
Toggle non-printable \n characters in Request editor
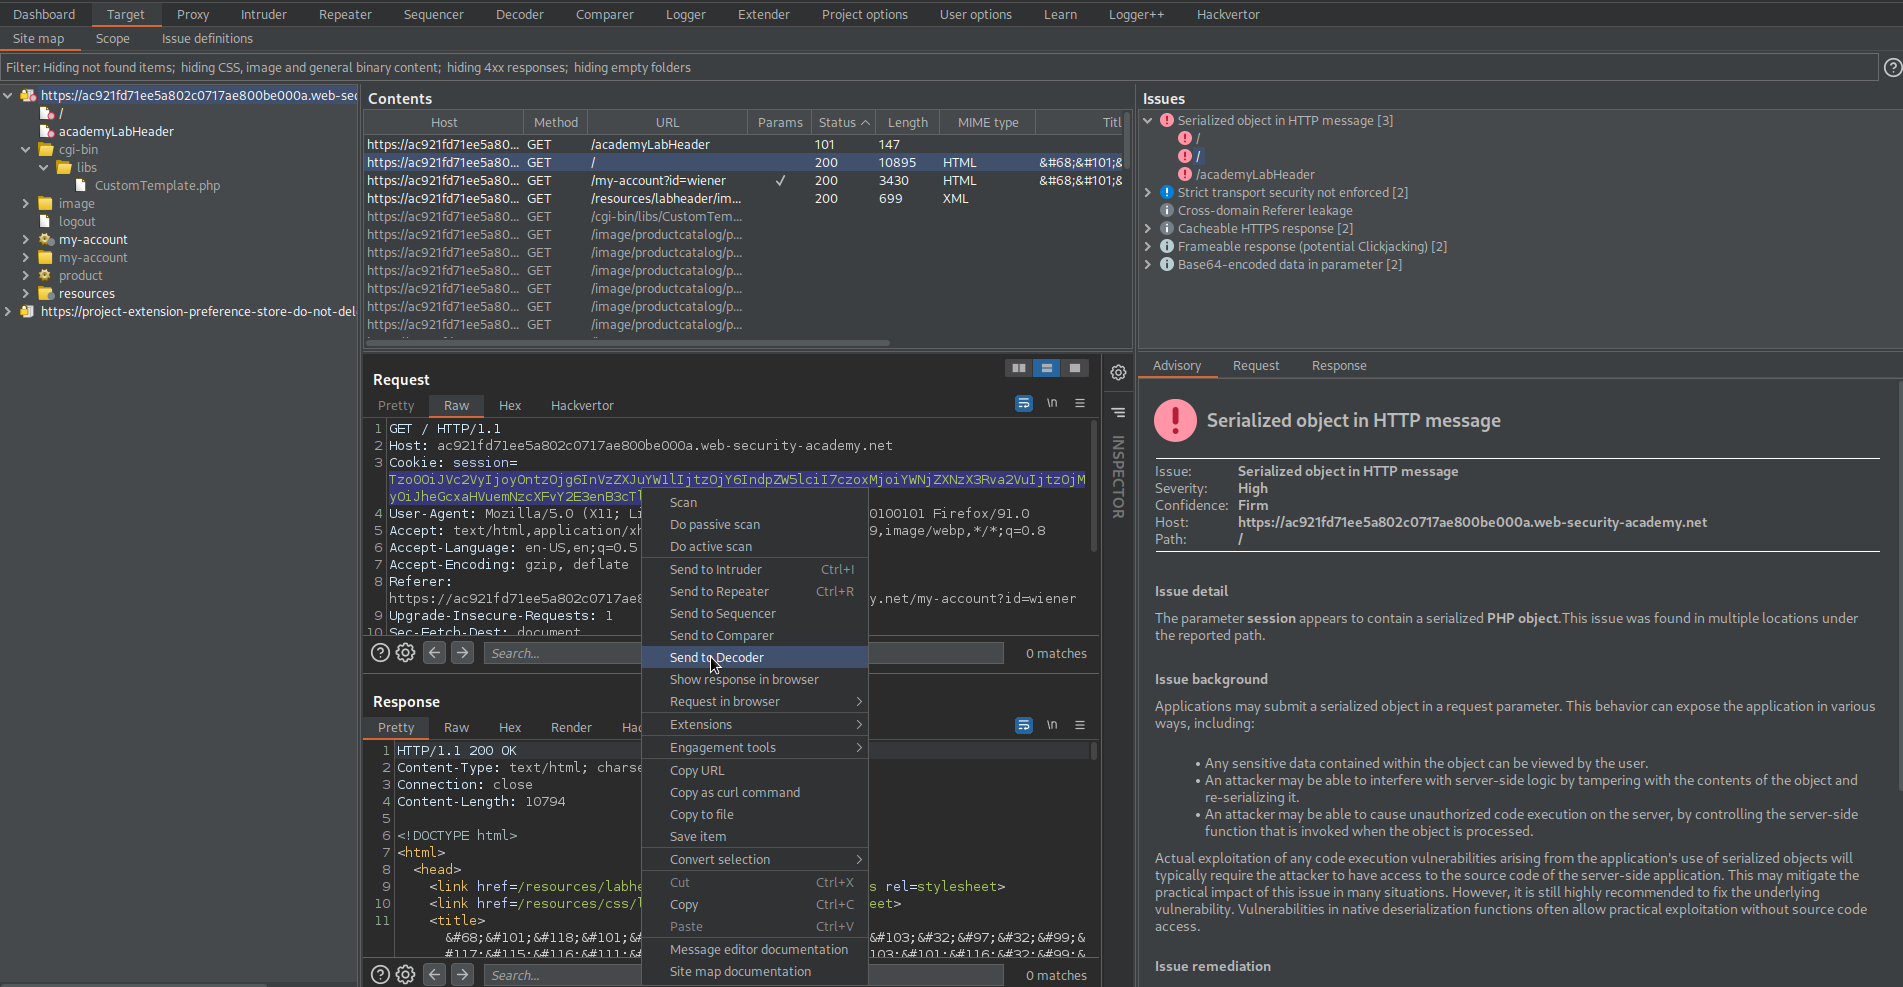coord(1052,403)
